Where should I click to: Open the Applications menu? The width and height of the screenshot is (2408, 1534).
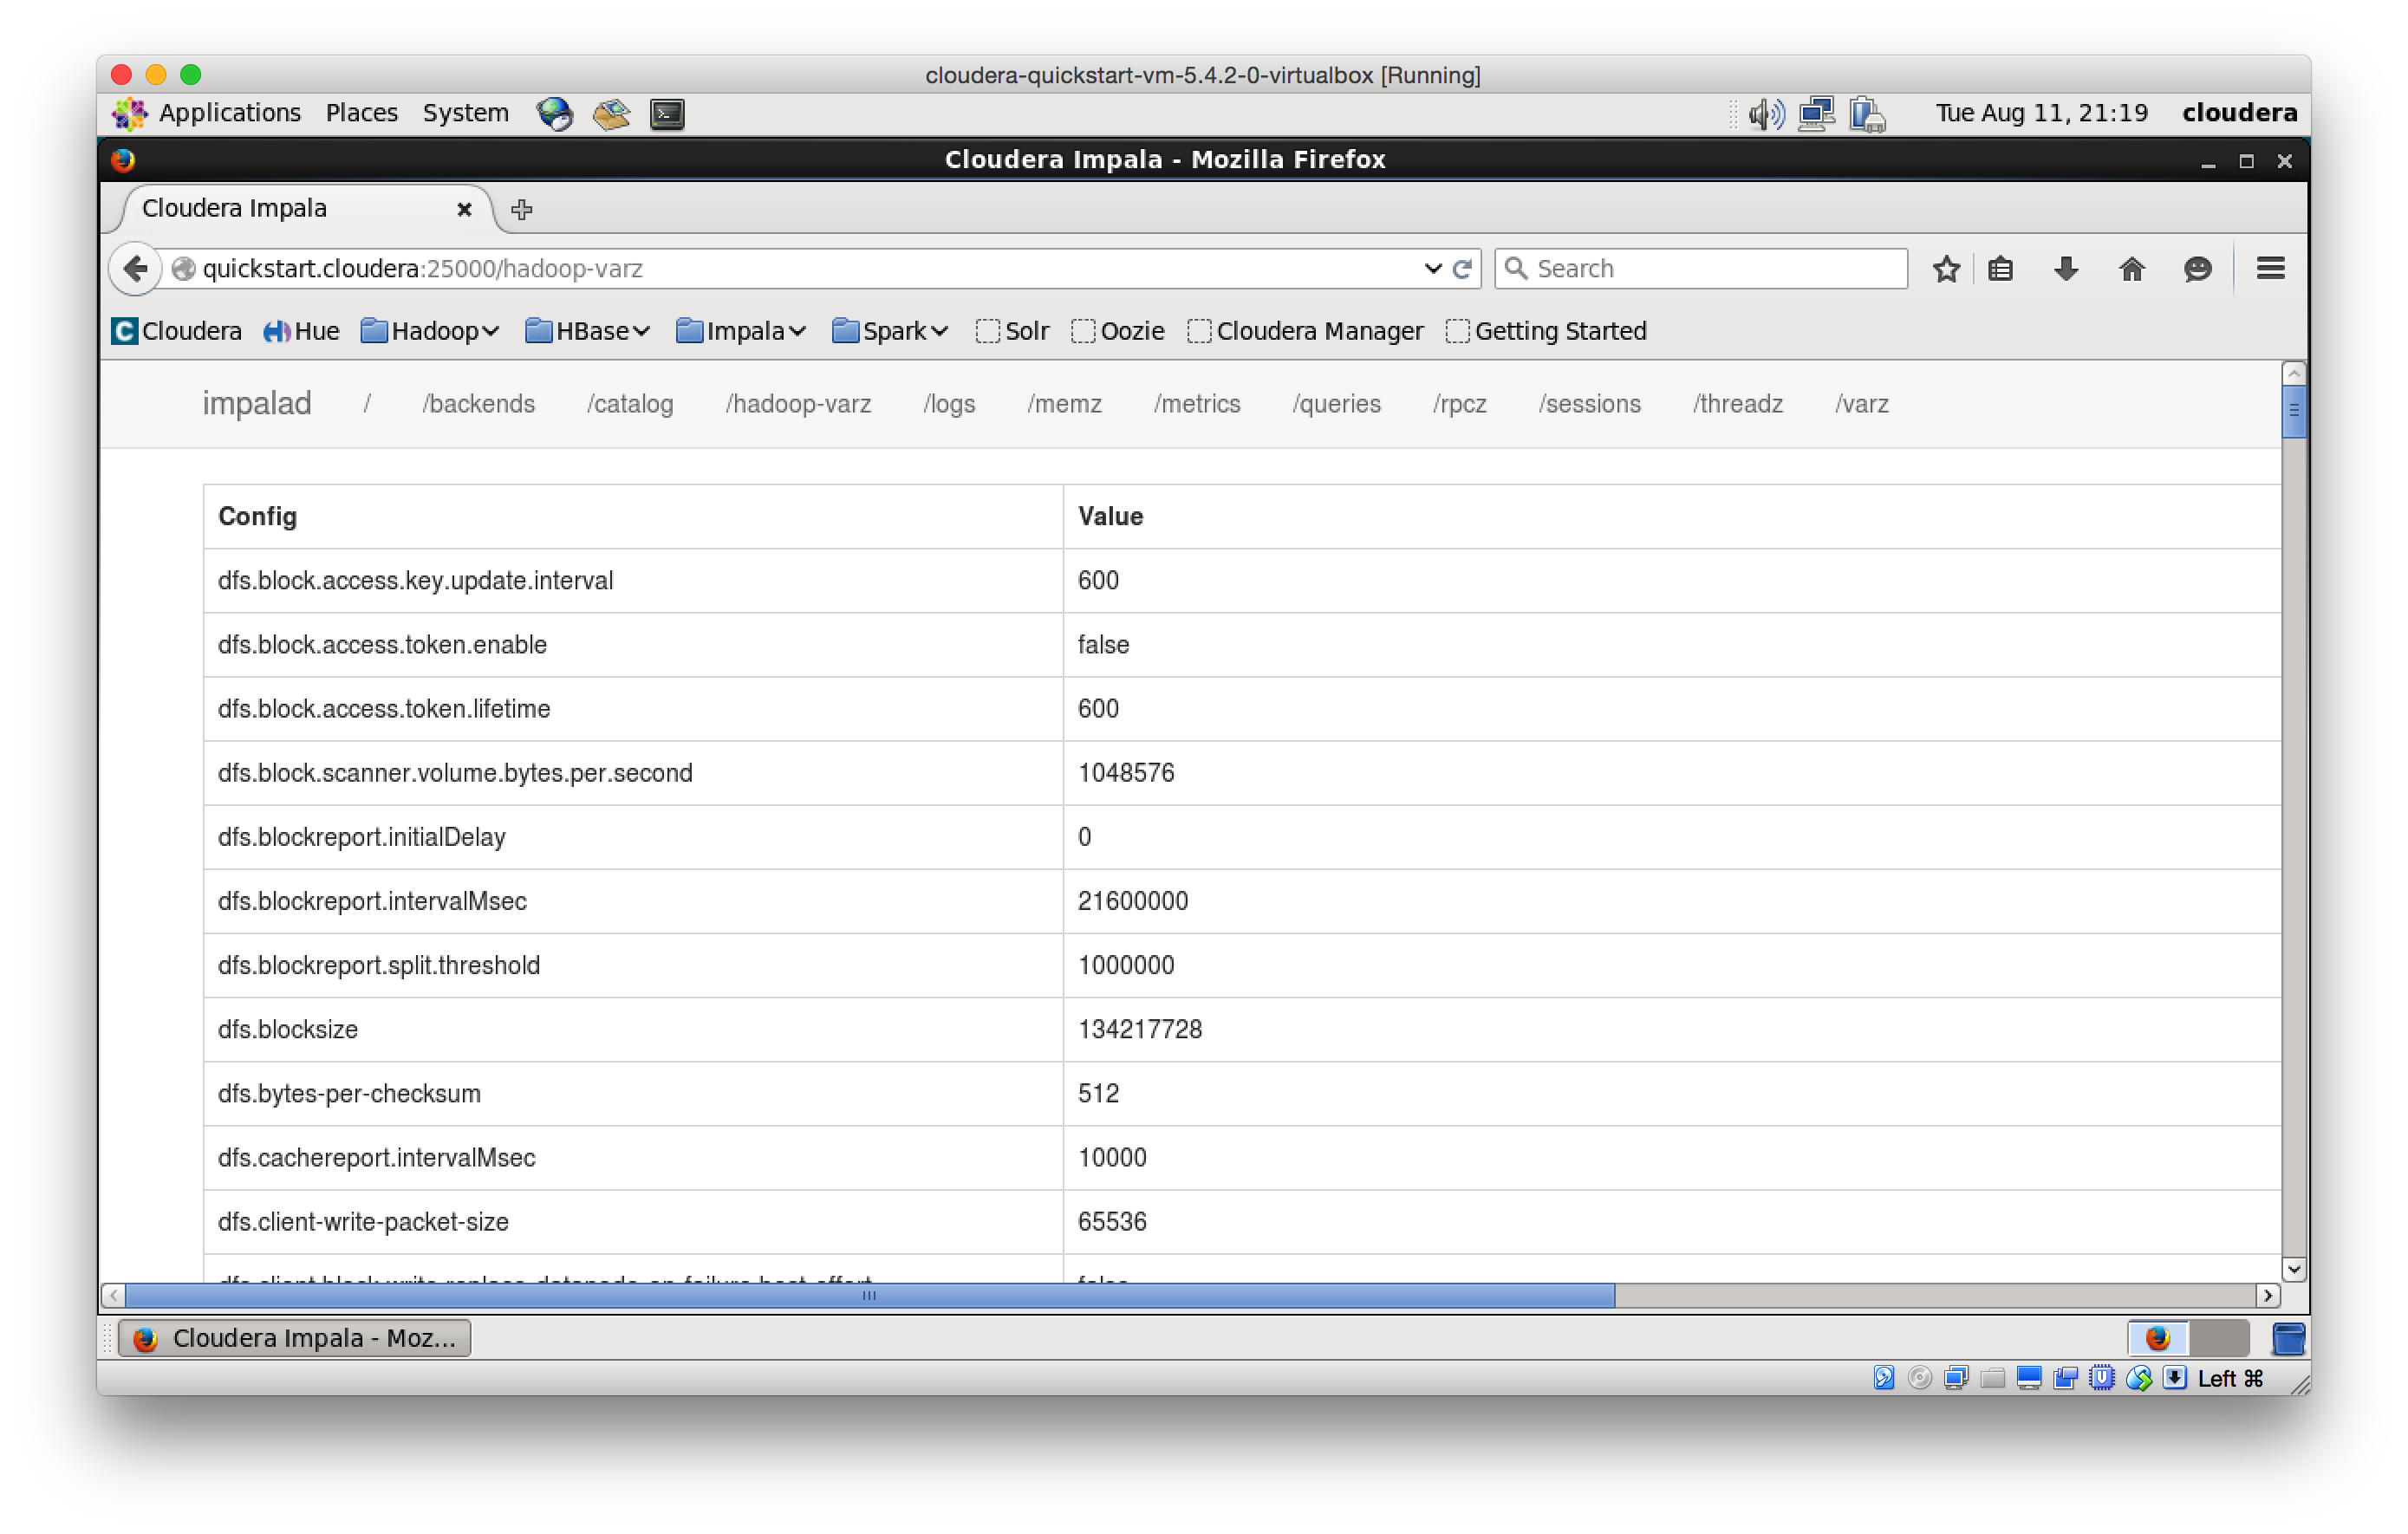click(x=229, y=113)
